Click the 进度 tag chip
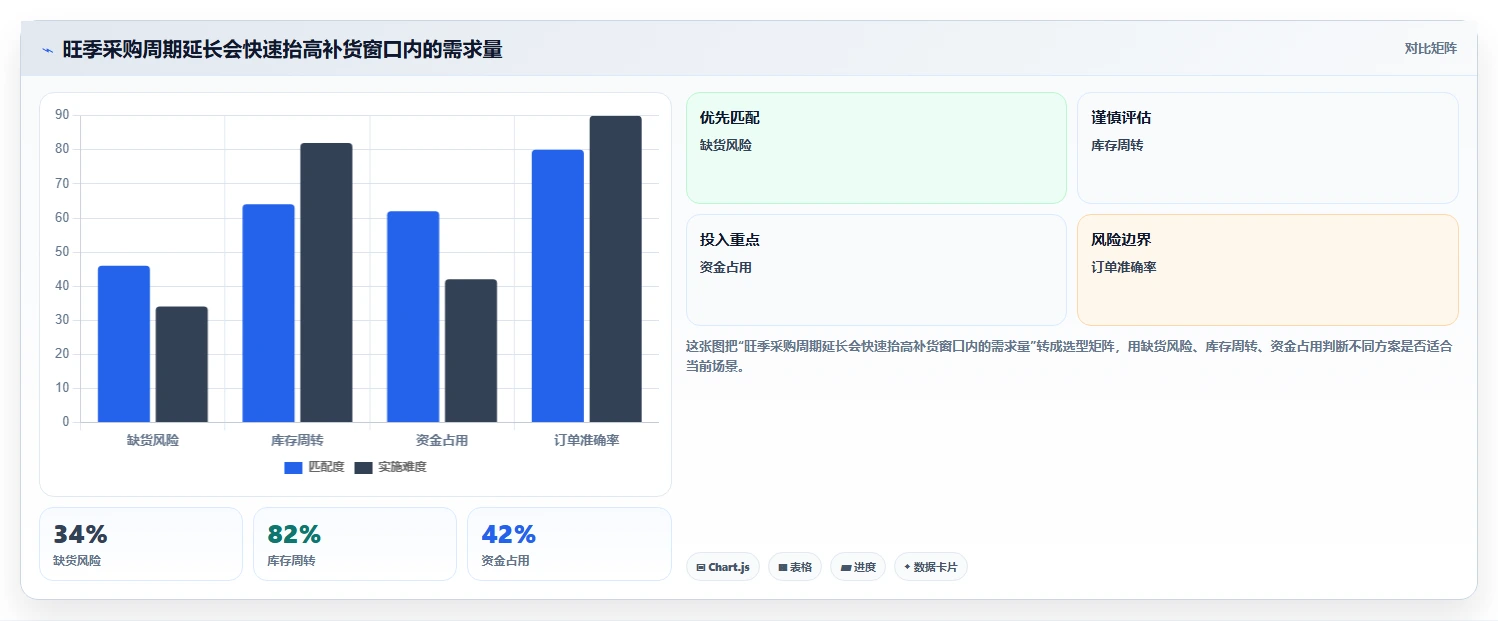 point(858,567)
